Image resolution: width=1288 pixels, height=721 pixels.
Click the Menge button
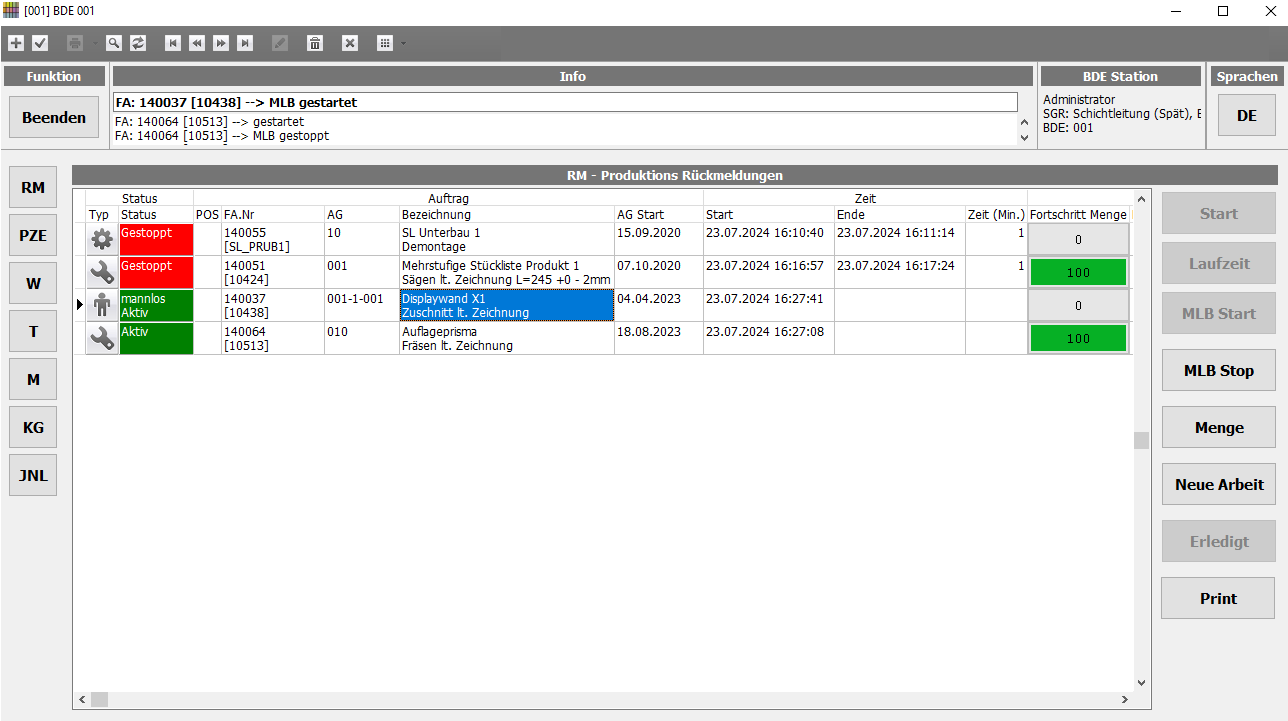click(x=1218, y=427)
